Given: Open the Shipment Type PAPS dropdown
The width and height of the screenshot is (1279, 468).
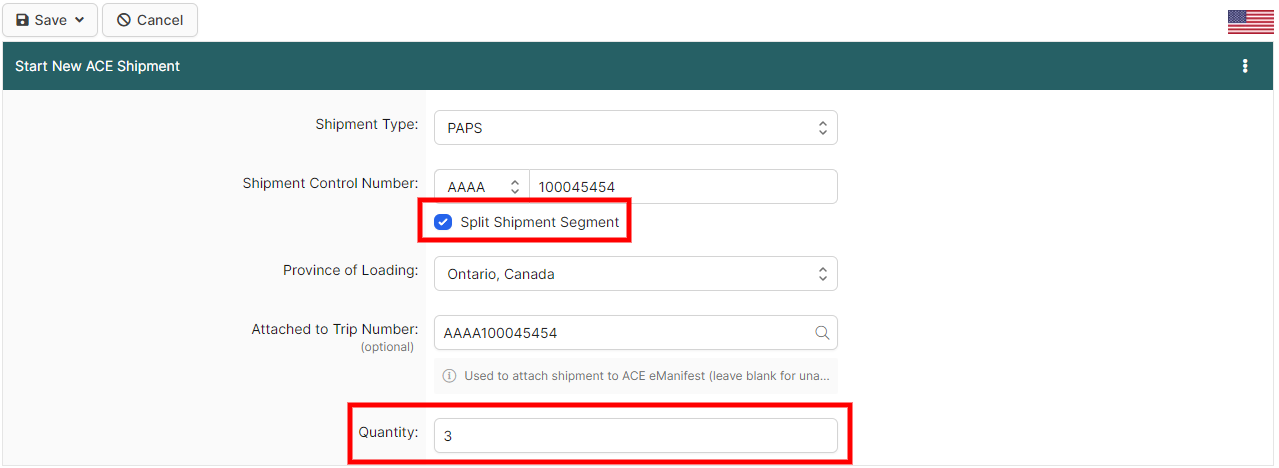Looking at the screenshot, I should coord(620,128).
